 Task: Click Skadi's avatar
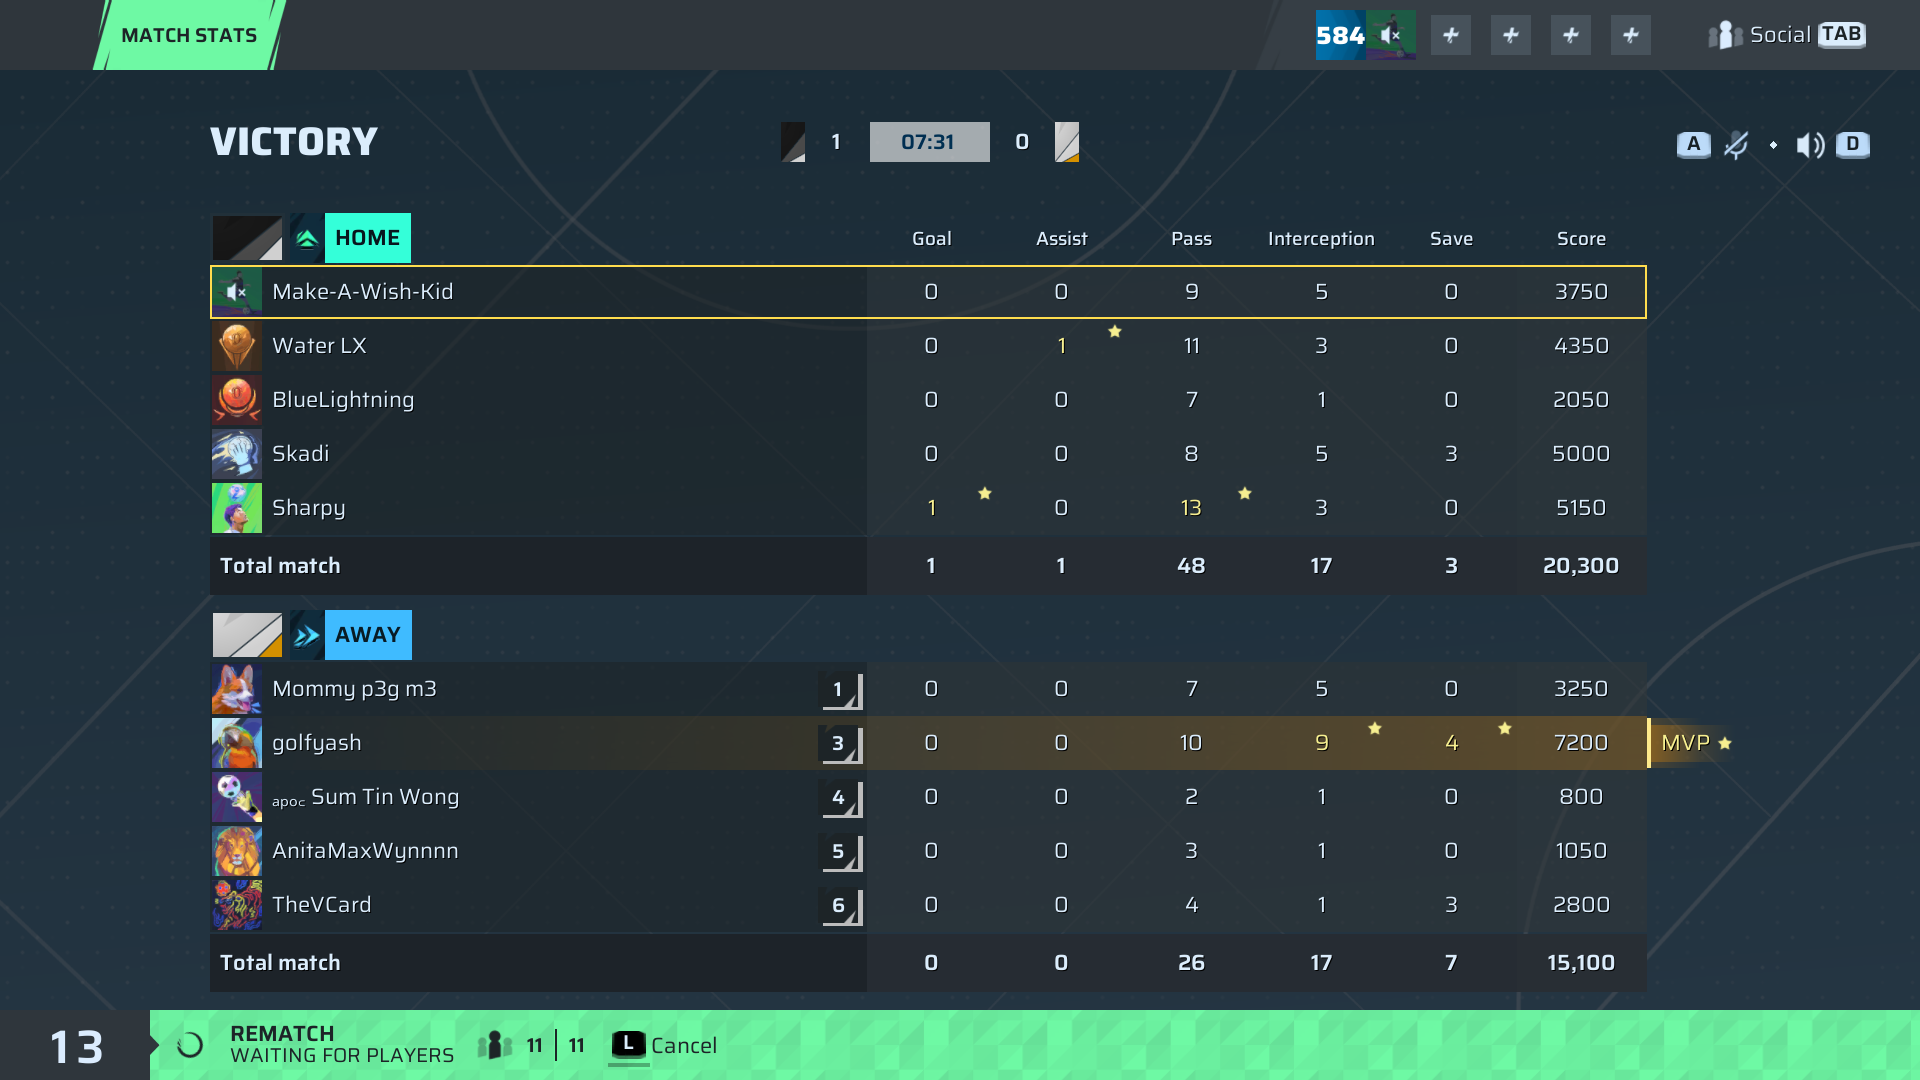(237, 454)
